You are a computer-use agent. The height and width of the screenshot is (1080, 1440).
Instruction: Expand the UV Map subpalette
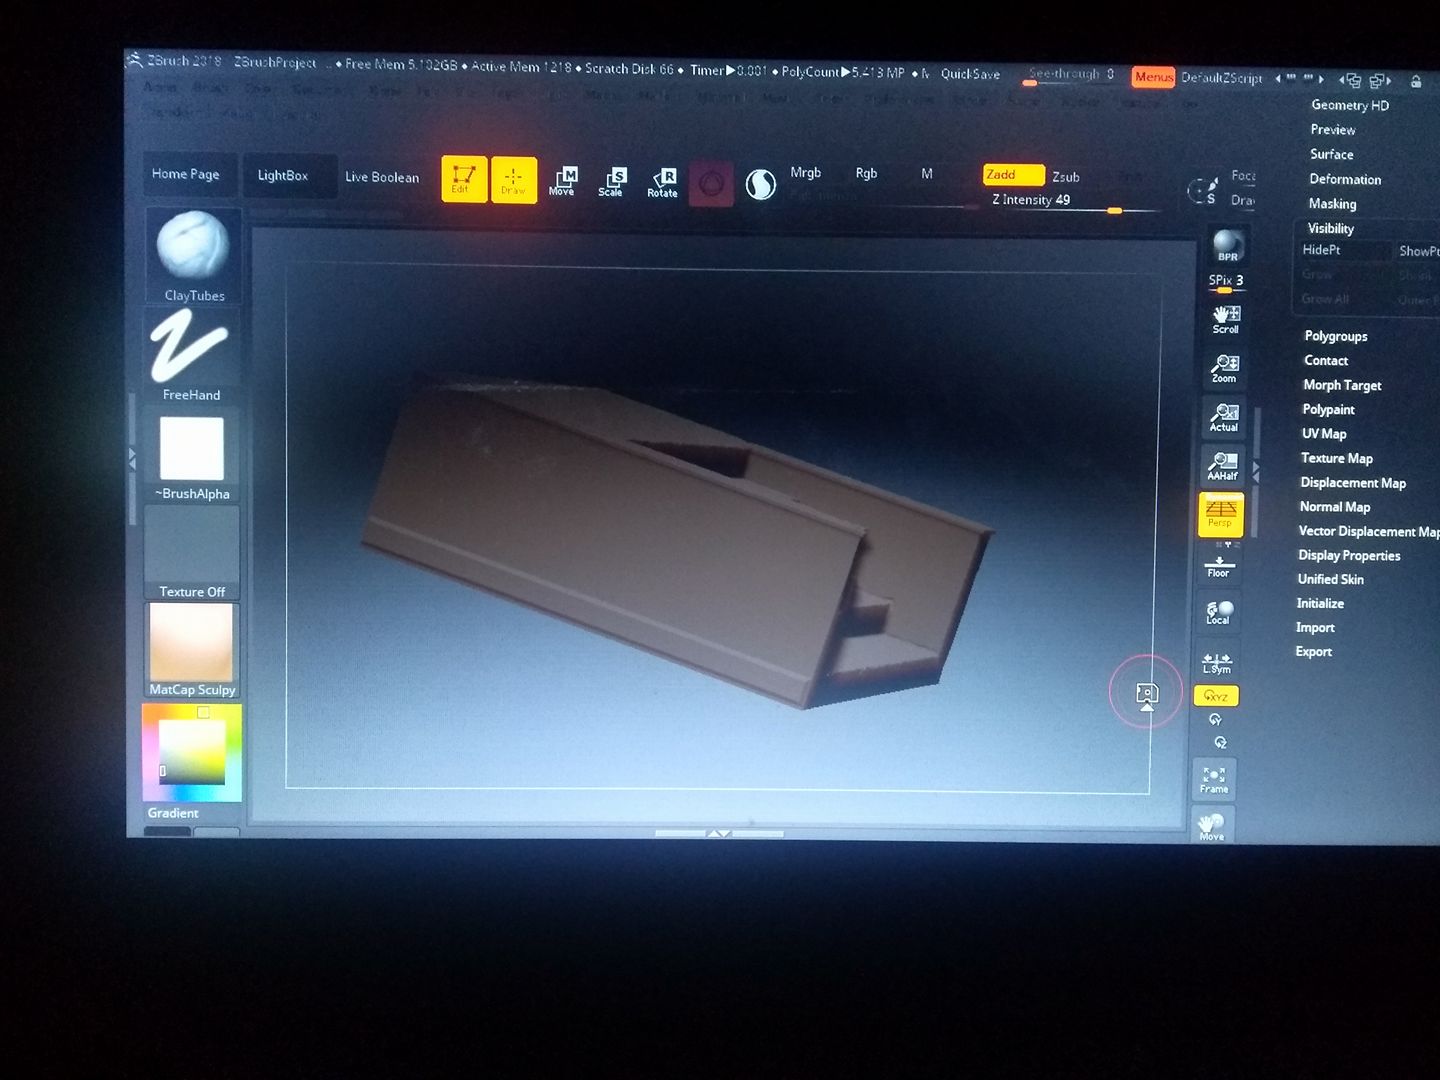1324,433
